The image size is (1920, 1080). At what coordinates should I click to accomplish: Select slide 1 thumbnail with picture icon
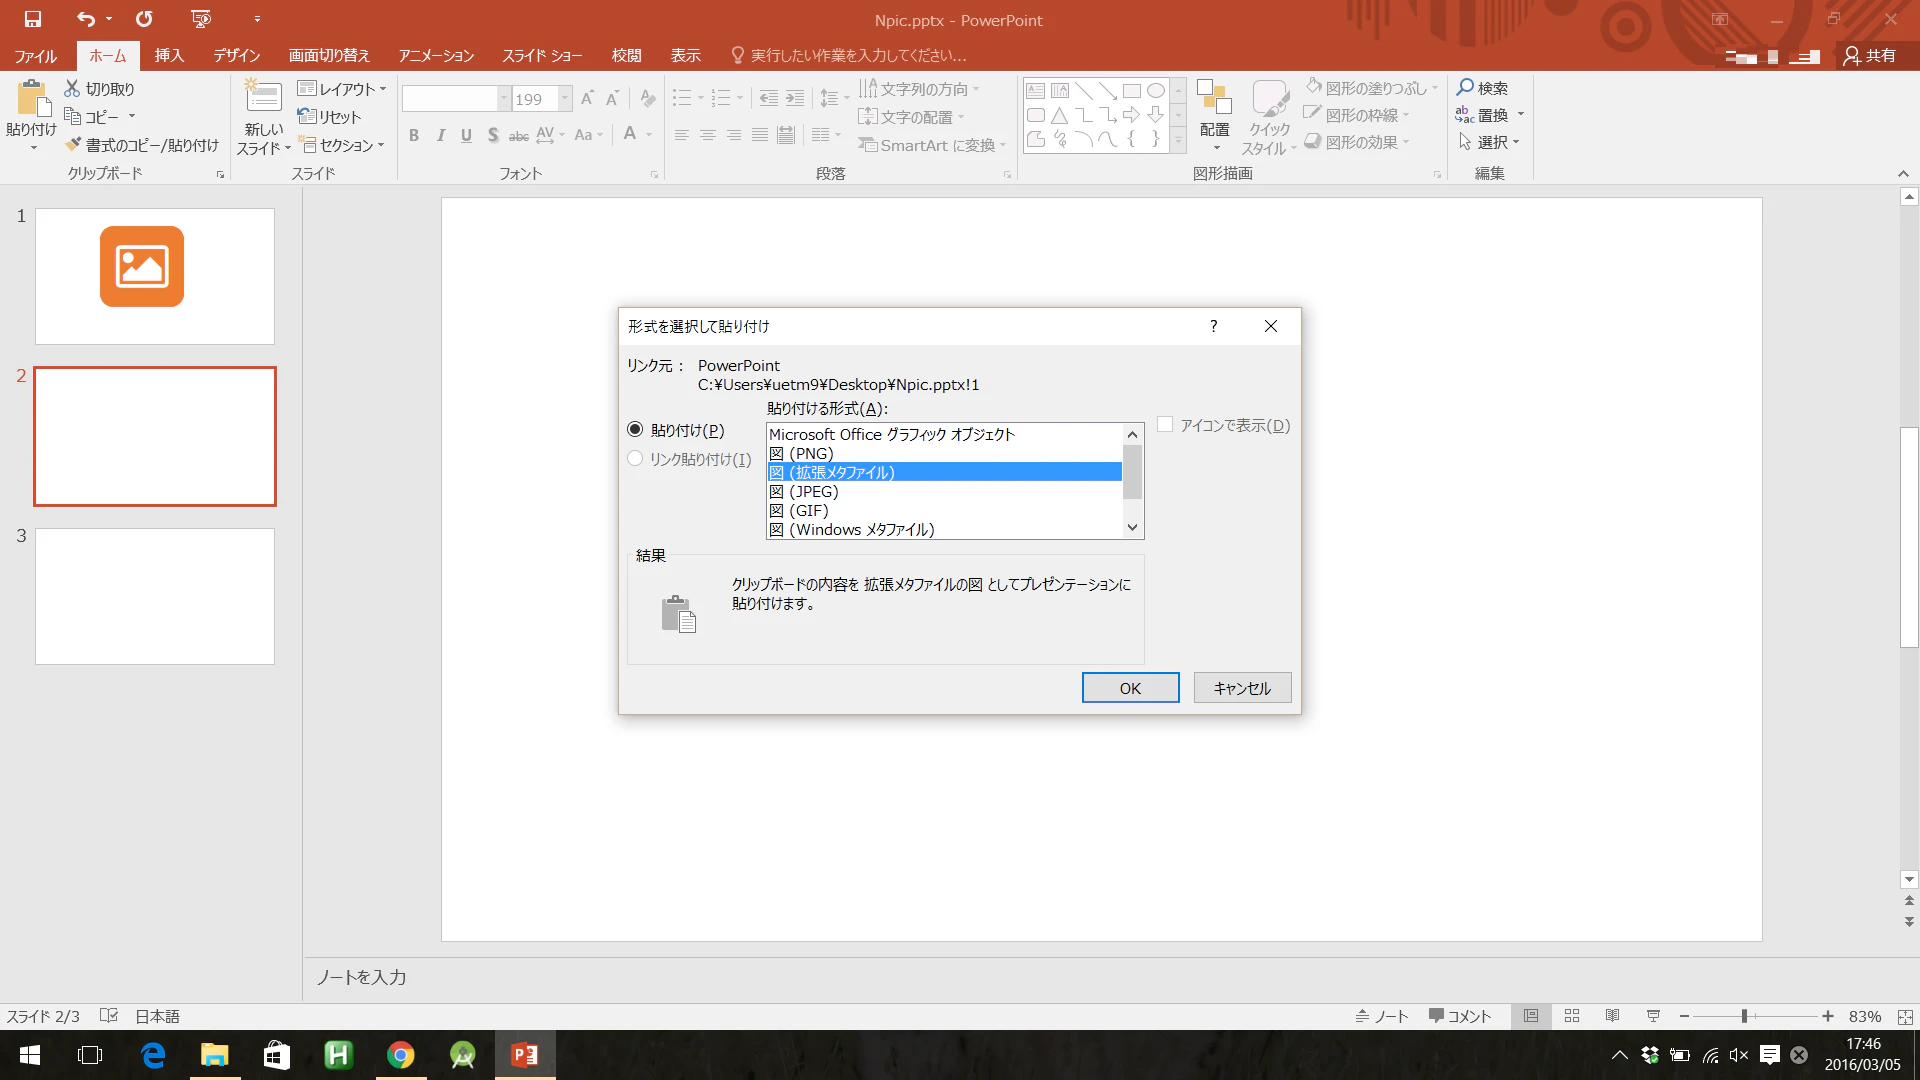click(155, 276)
